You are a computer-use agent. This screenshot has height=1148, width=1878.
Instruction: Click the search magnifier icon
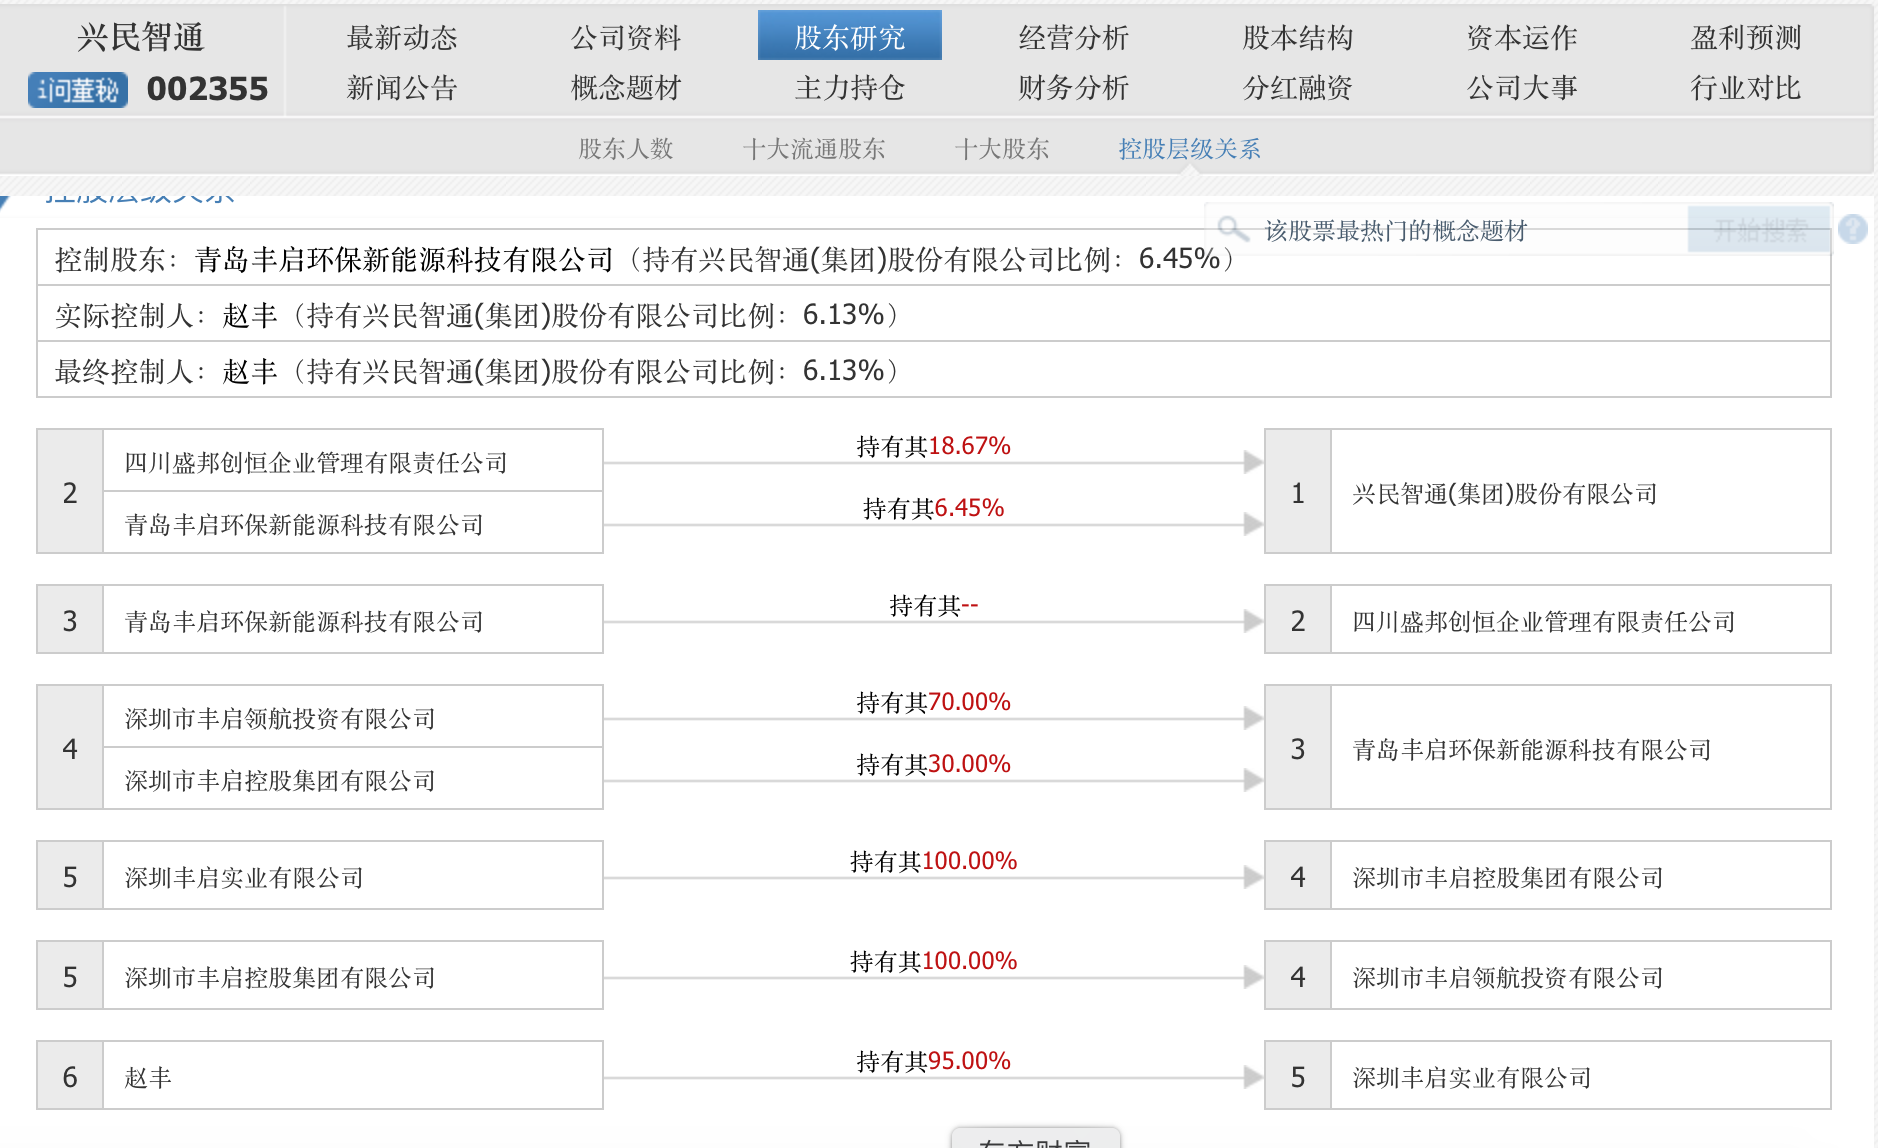(1233, 230)
